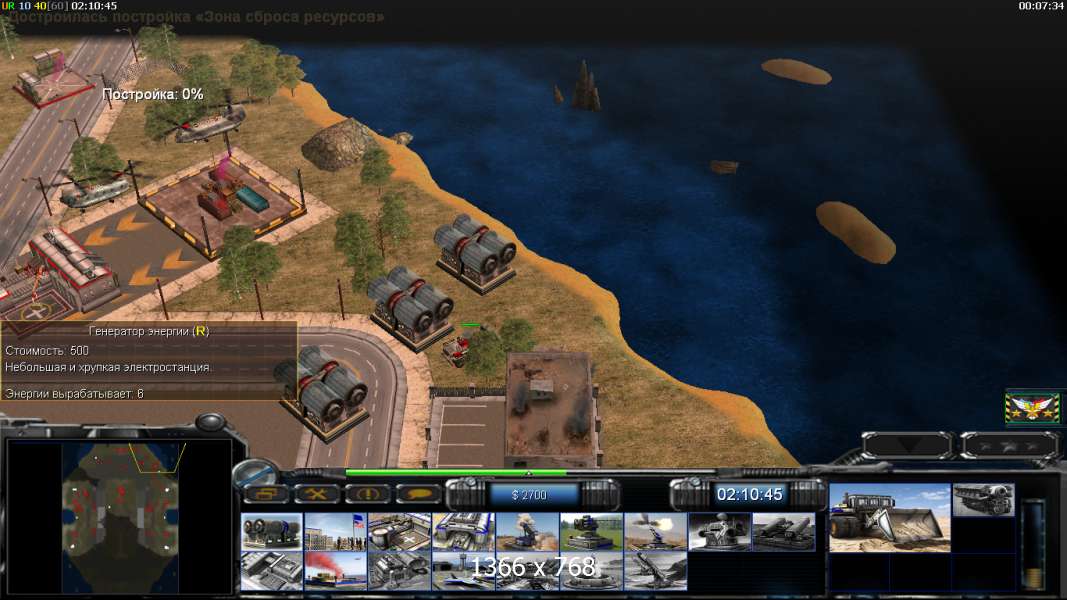The height and width of the screenshot is (600, 1067).
Task: Click the first greyed icon in second build row
Action: (272, 570)
